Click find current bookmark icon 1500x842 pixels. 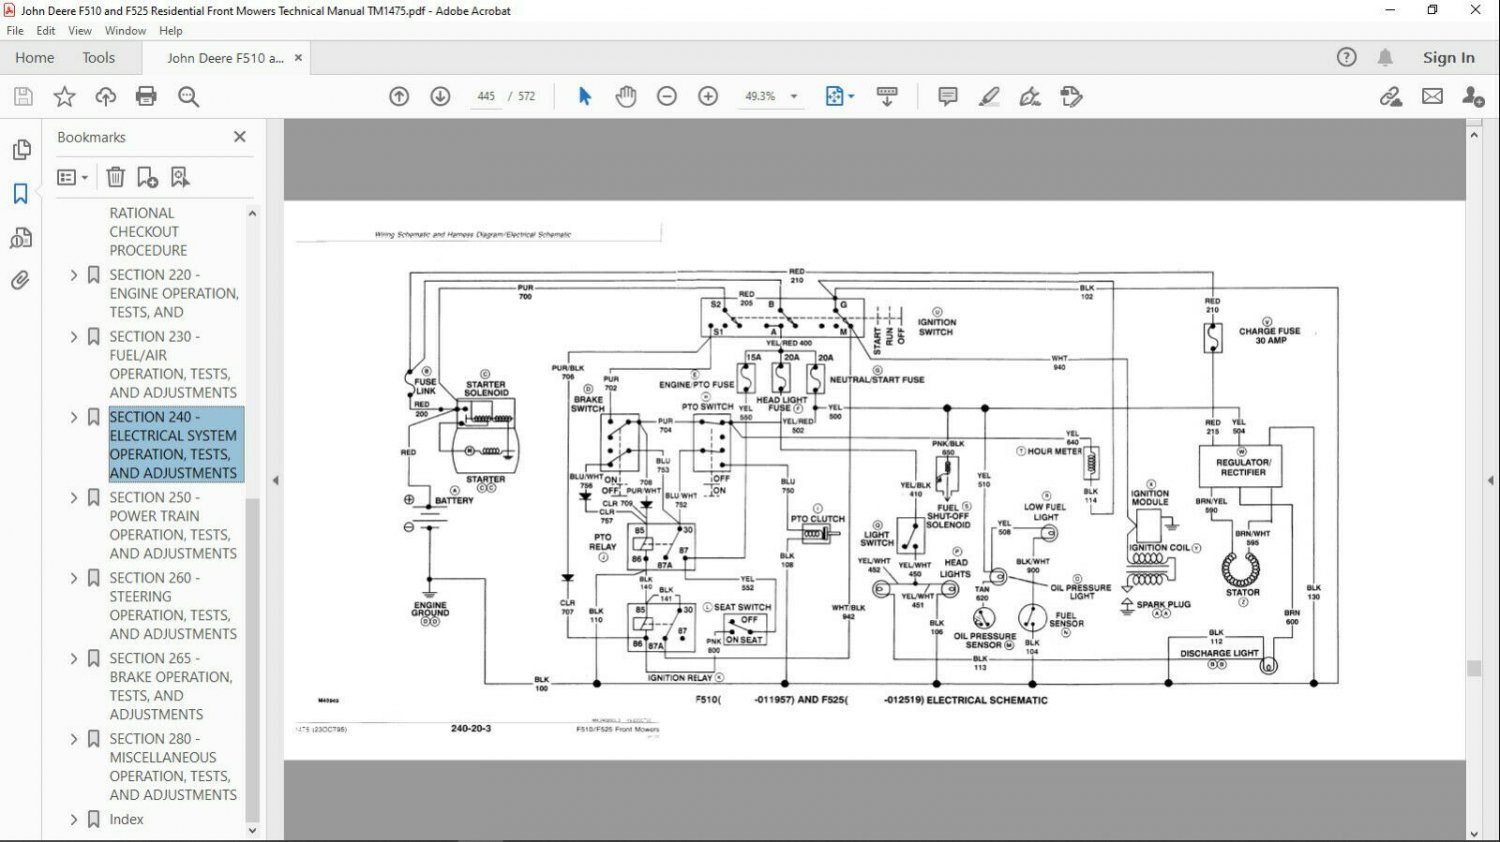(x=180, y=177)
